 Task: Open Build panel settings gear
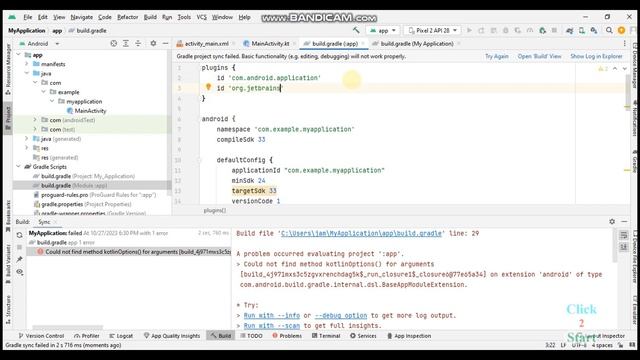click(612, 221)
